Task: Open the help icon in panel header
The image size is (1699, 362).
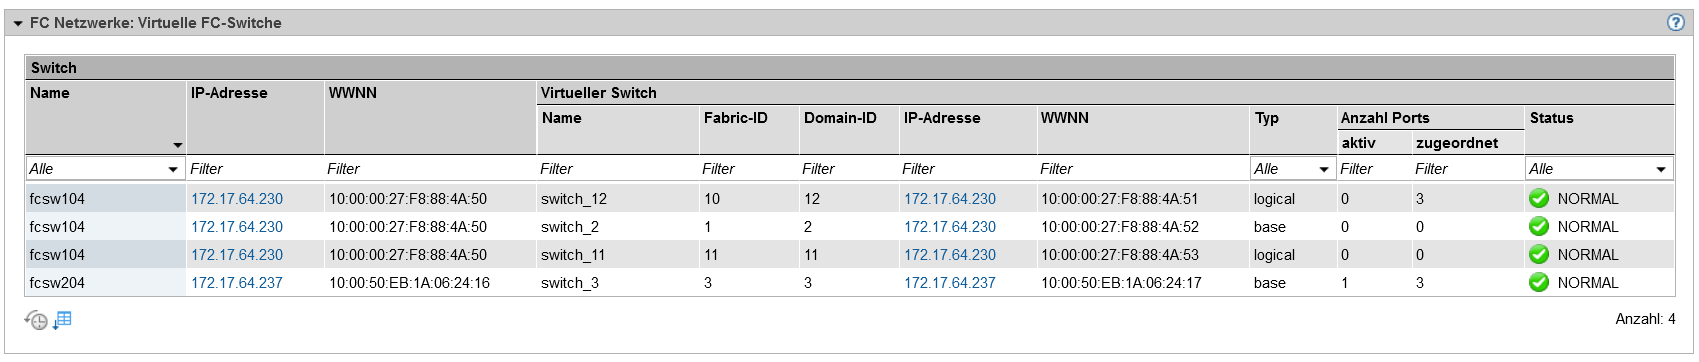Action: coord(1676,22)
